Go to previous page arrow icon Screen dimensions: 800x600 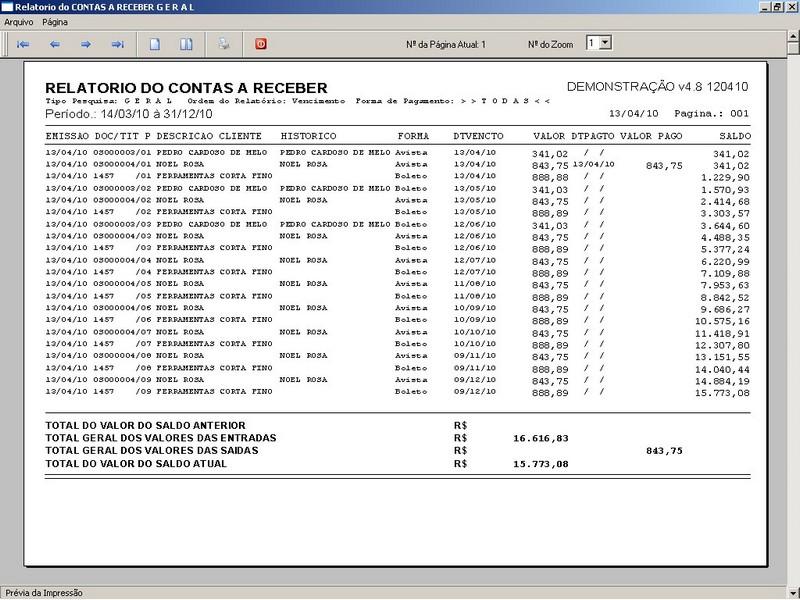click(55, 44)
